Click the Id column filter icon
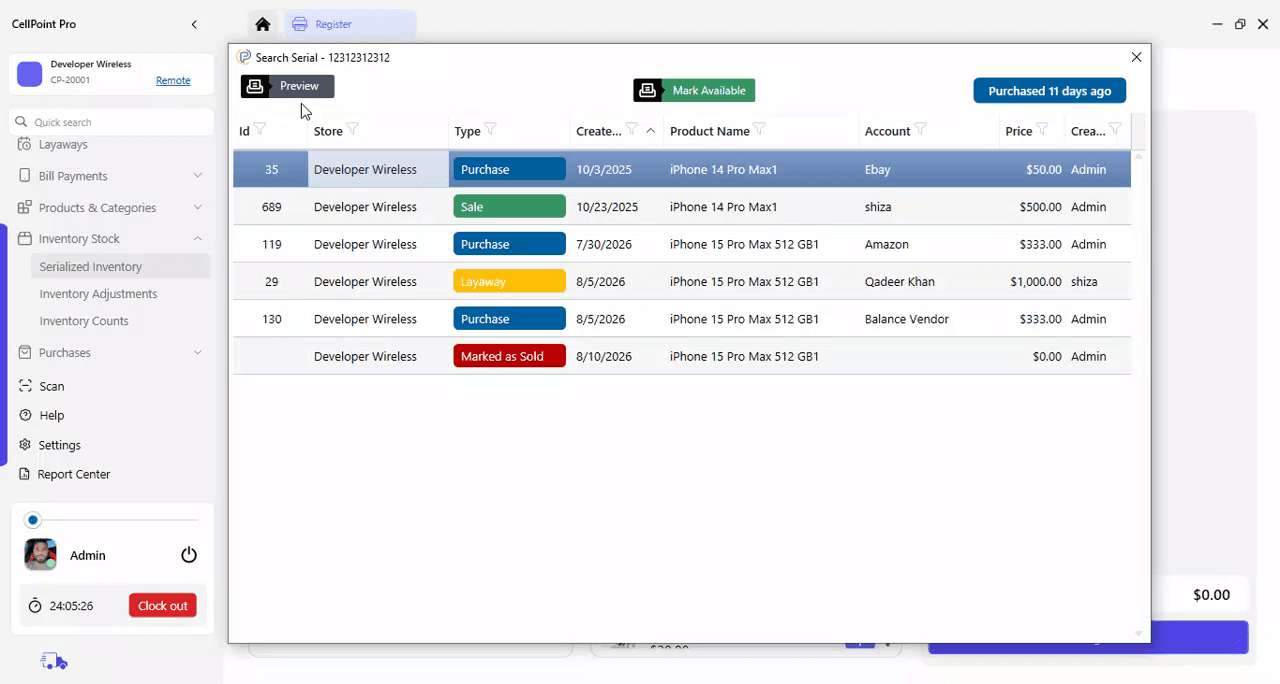The height and width of the screenshot is (684, 1280). click(260, 129)
